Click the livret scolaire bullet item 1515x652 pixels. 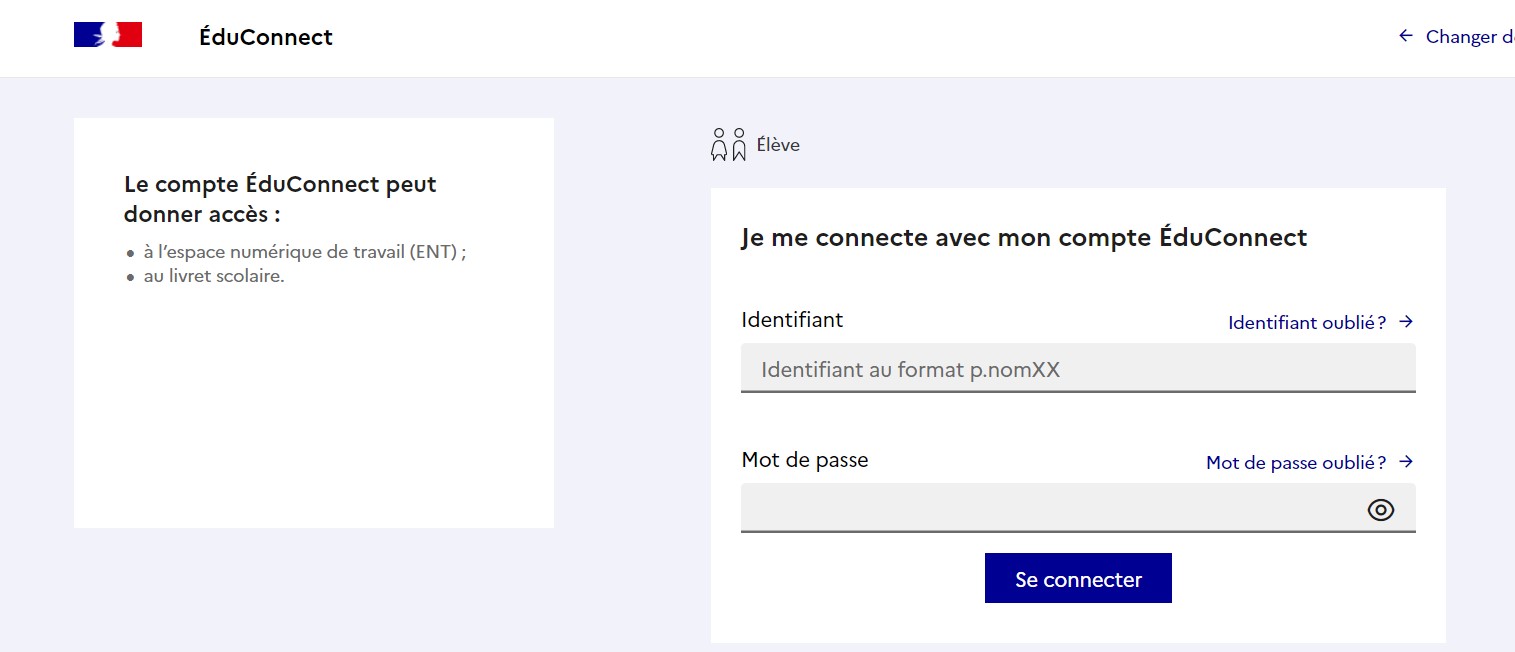tap(214, 276)
